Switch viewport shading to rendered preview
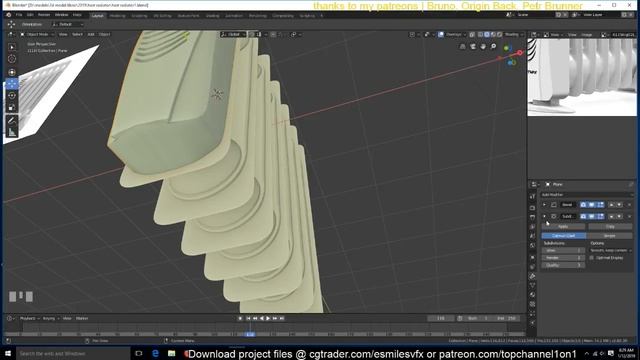The height and width of the screenshot is (360, 640). tap(500, 35)
